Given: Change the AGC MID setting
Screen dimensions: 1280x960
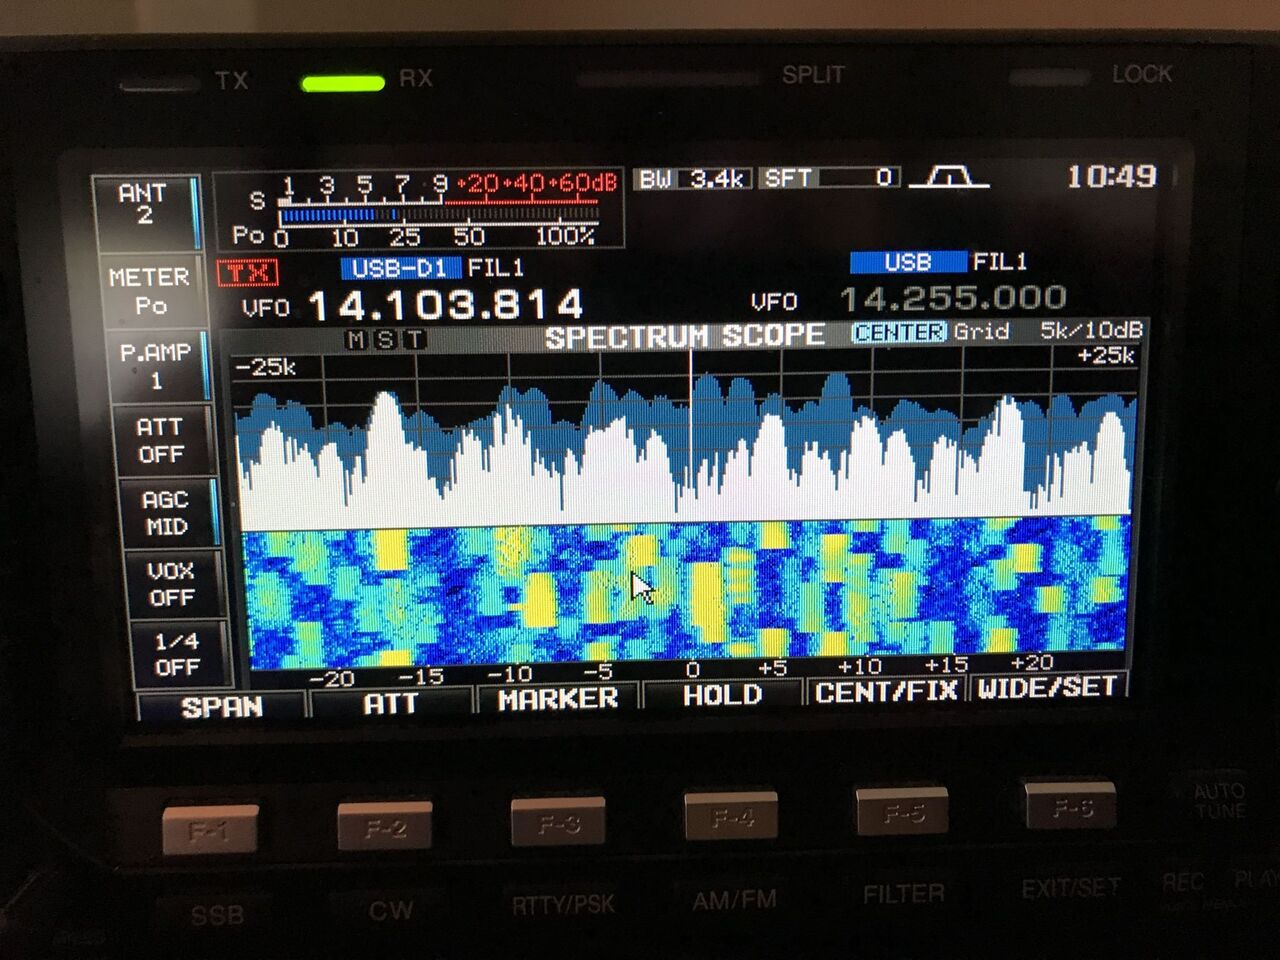Looking at the screenshot, I should tap(166, 512).
